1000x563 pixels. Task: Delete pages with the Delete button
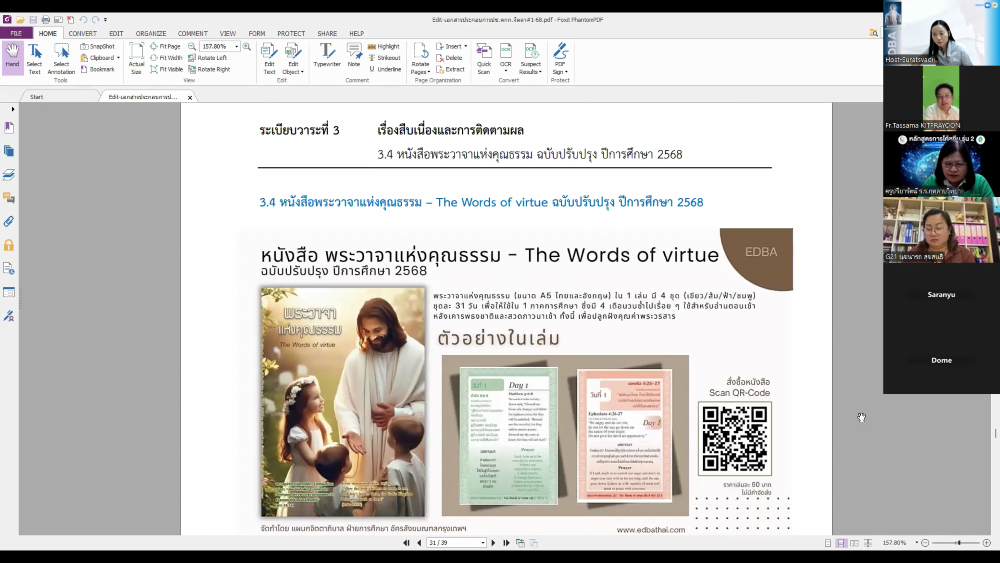tap(450, 57)
